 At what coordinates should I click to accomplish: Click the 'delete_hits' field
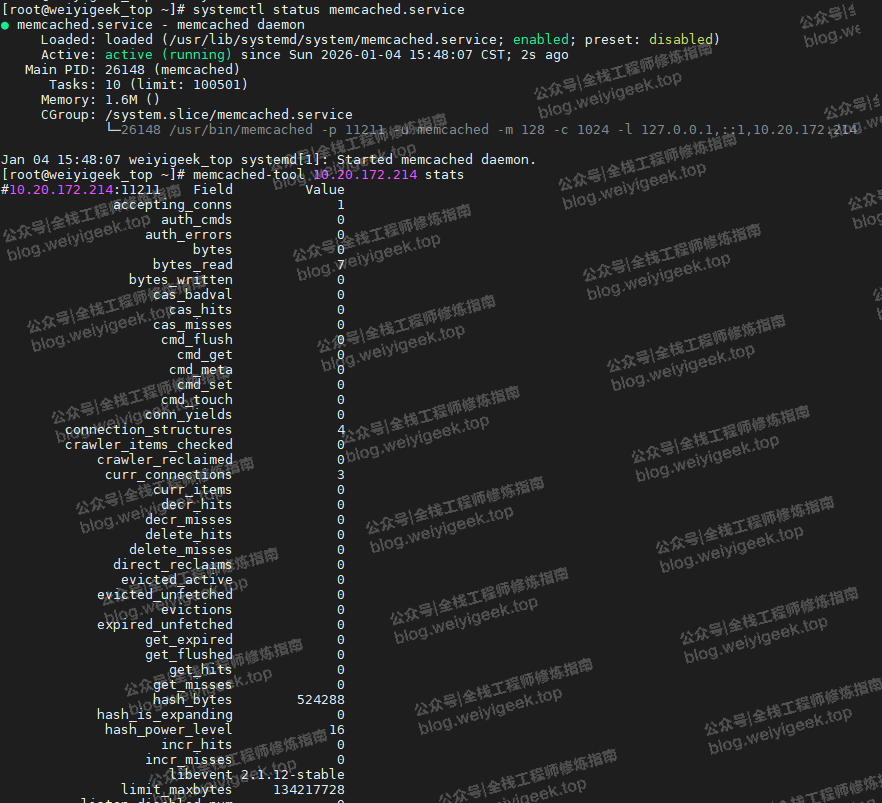[188, 535]
